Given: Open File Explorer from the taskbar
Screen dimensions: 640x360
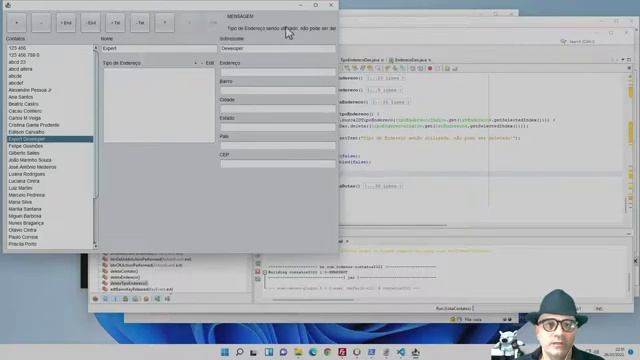Looking at the screenshot, I should pos(298,352).
